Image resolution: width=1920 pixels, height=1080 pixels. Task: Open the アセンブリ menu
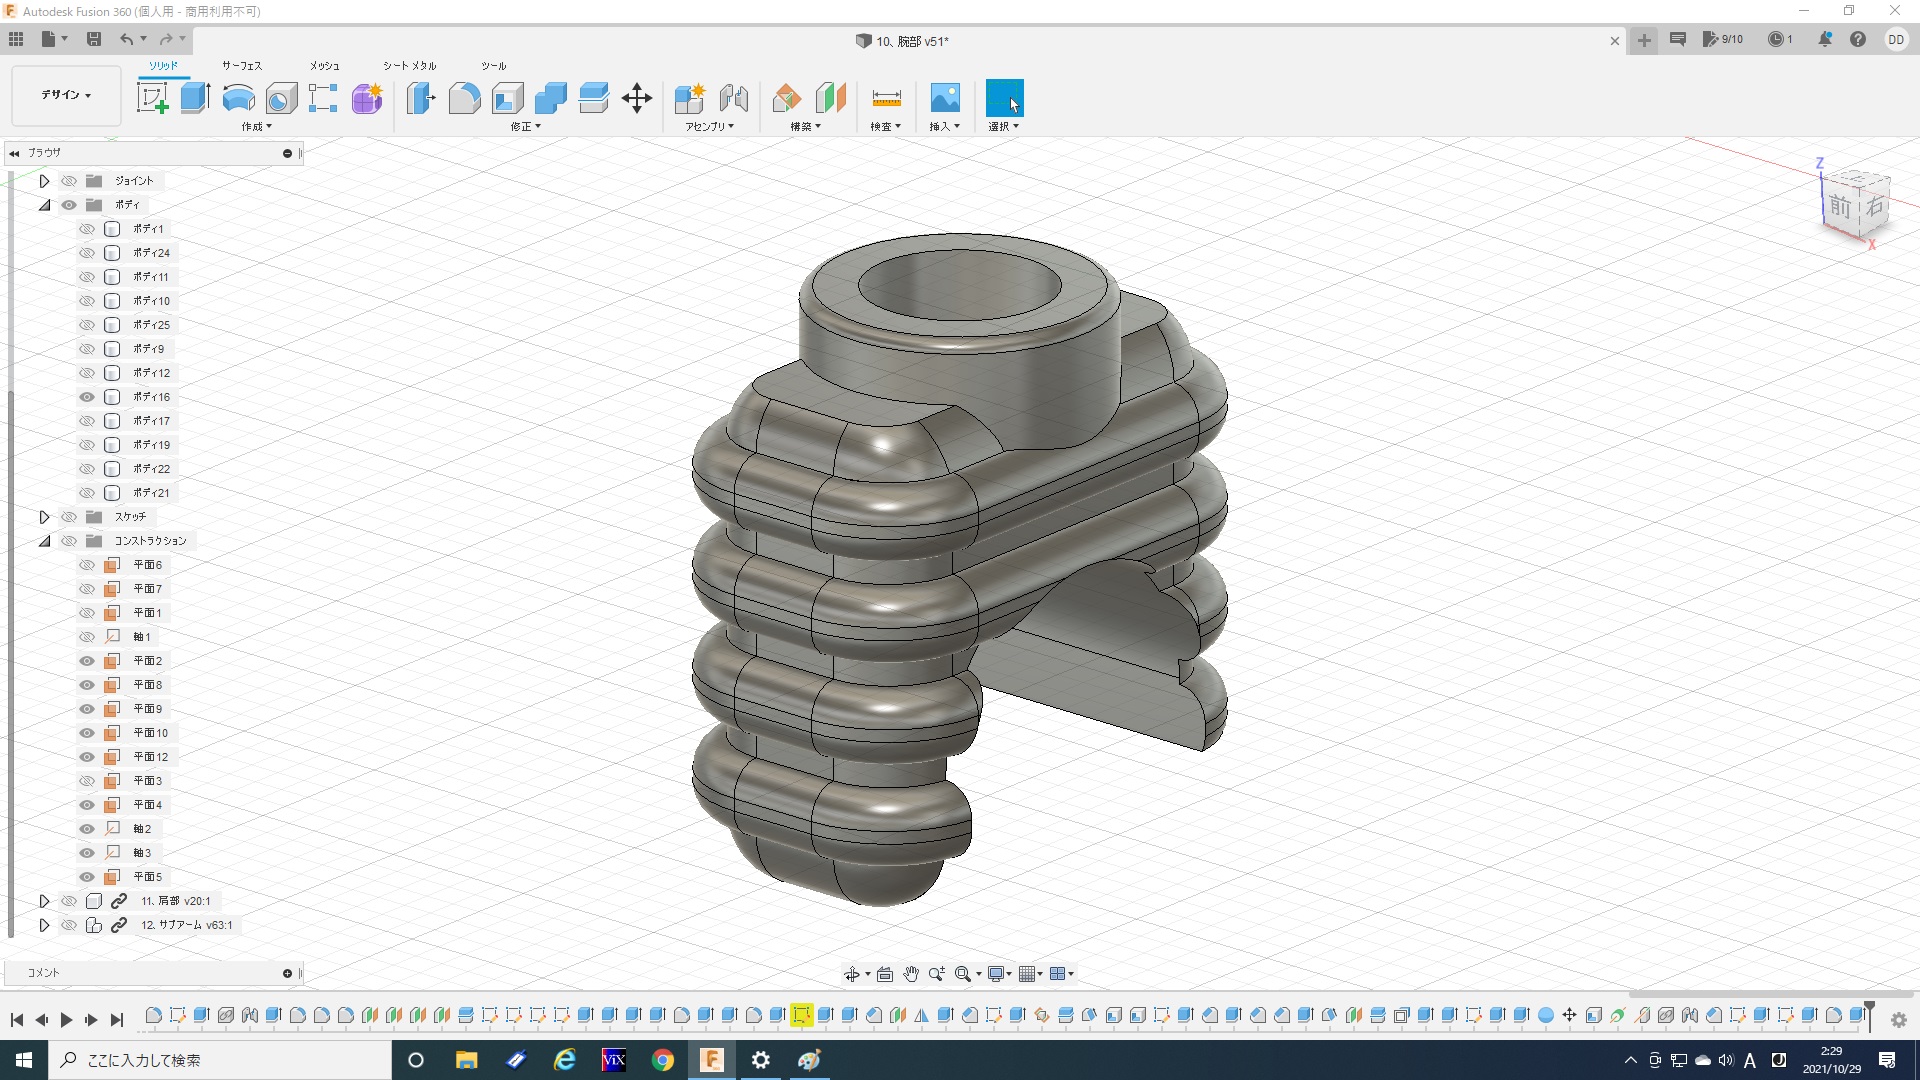click(x=709, y=127)
